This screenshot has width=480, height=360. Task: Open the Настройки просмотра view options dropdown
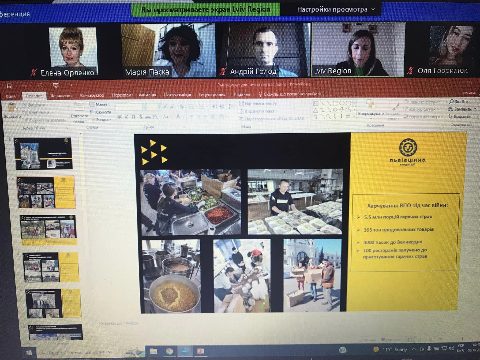click(x=336, y=10)
